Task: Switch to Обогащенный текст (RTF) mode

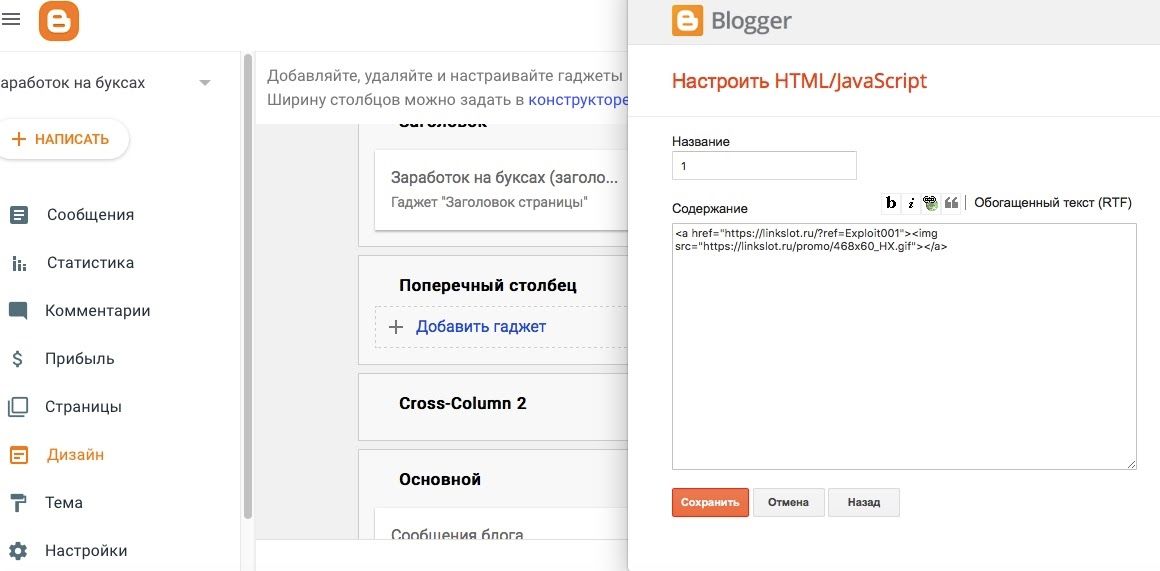Action: (x=1053, y=203)
